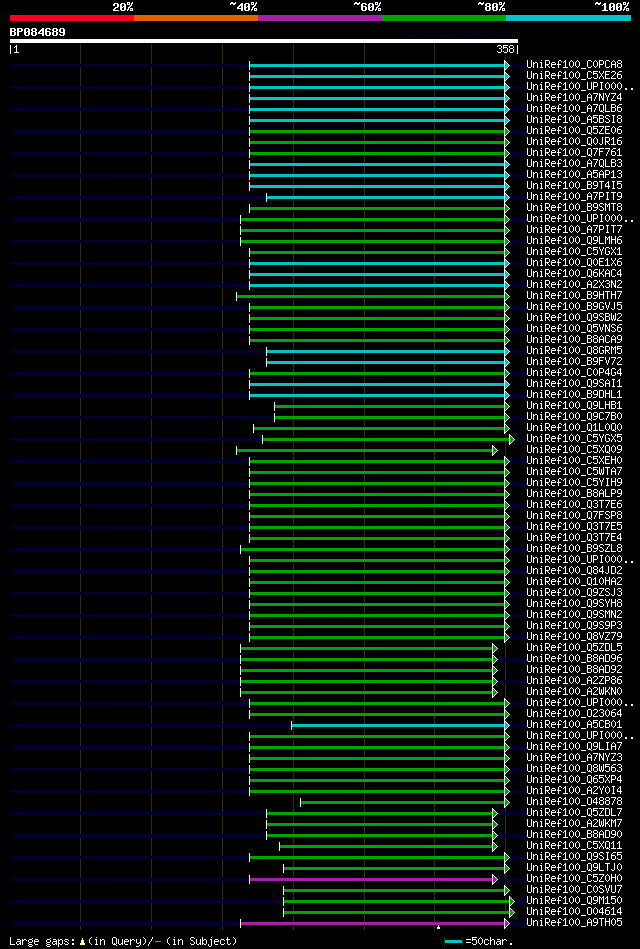
Task: Click the cyan ~100% identity legend segment
Action: click(569, 18)
